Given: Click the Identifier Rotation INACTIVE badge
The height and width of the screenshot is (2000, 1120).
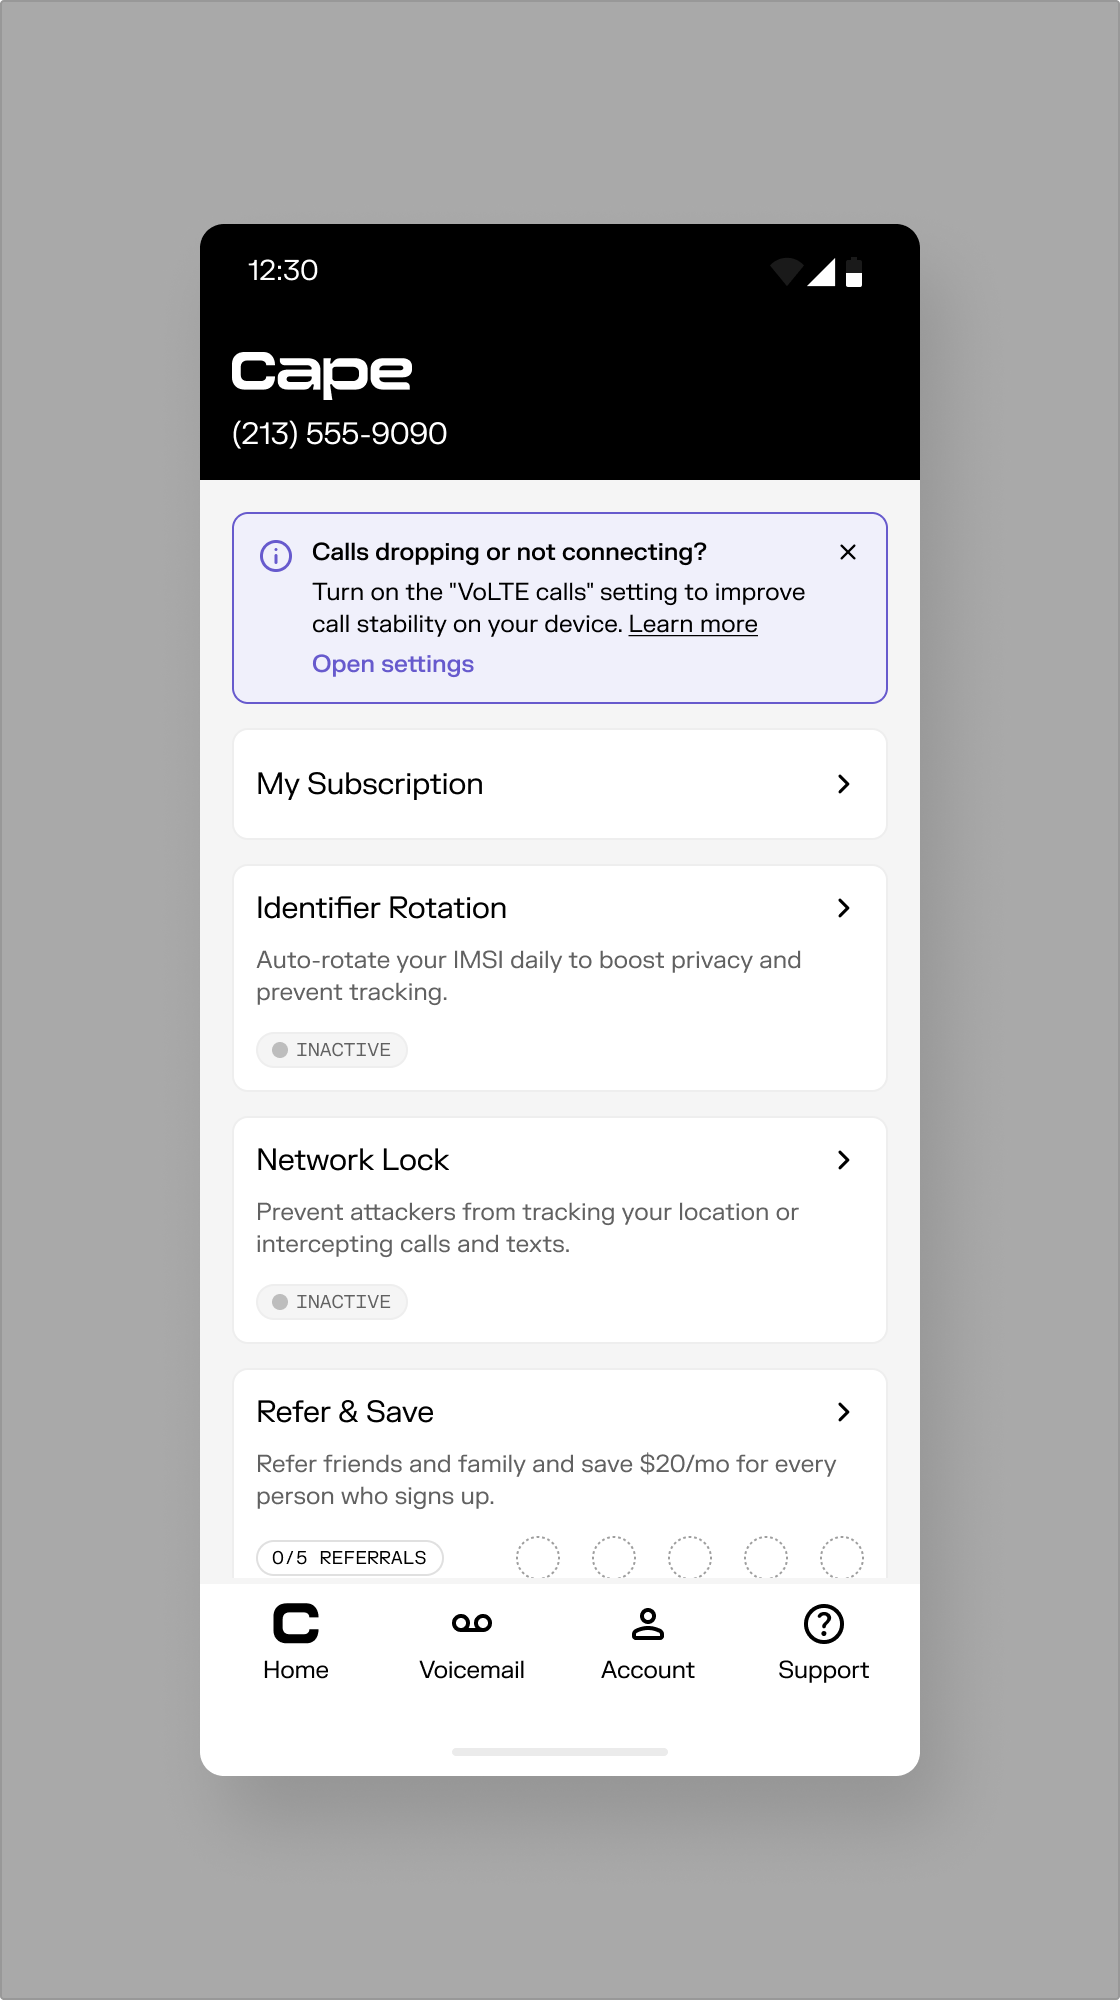Looking at the screenshot, I should coord(332,1050).
